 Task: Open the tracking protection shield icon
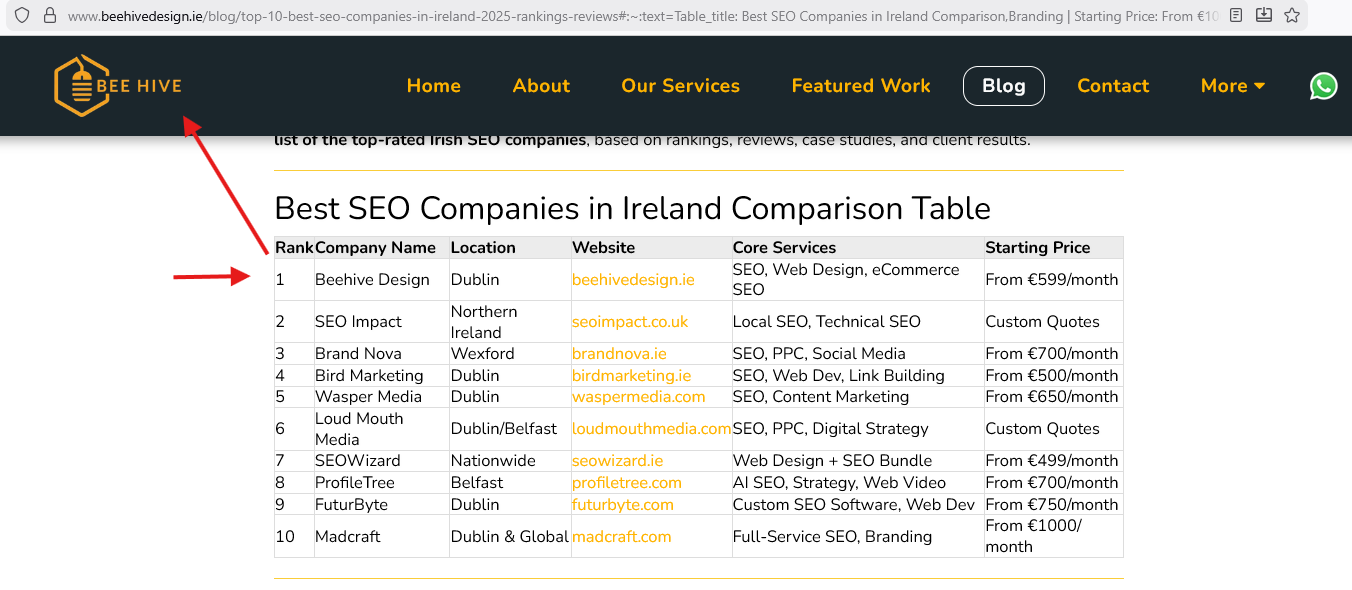[x=22, y=16]
